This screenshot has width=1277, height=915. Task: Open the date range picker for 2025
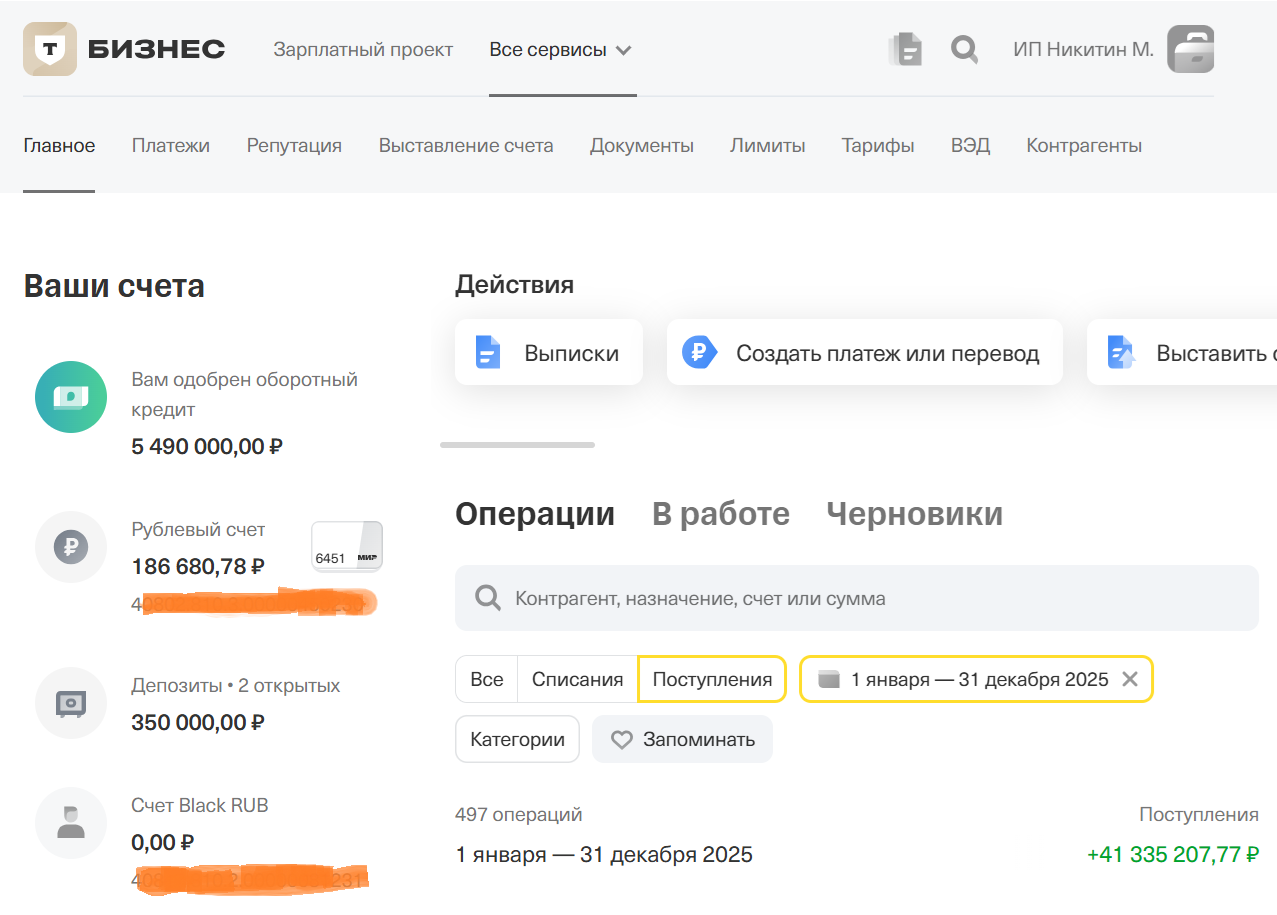[965, 680]
